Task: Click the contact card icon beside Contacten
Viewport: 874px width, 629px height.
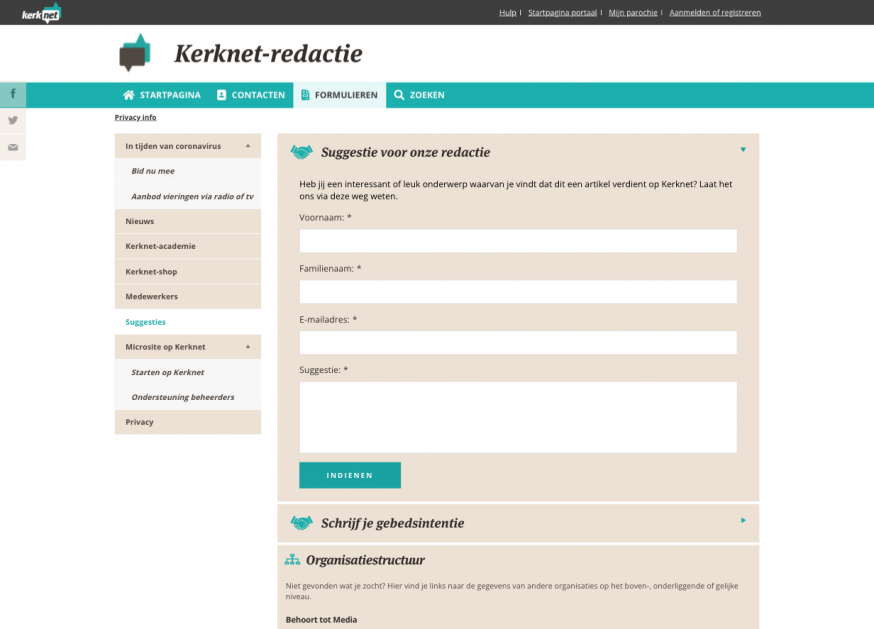Action: (x=221, y=95)
